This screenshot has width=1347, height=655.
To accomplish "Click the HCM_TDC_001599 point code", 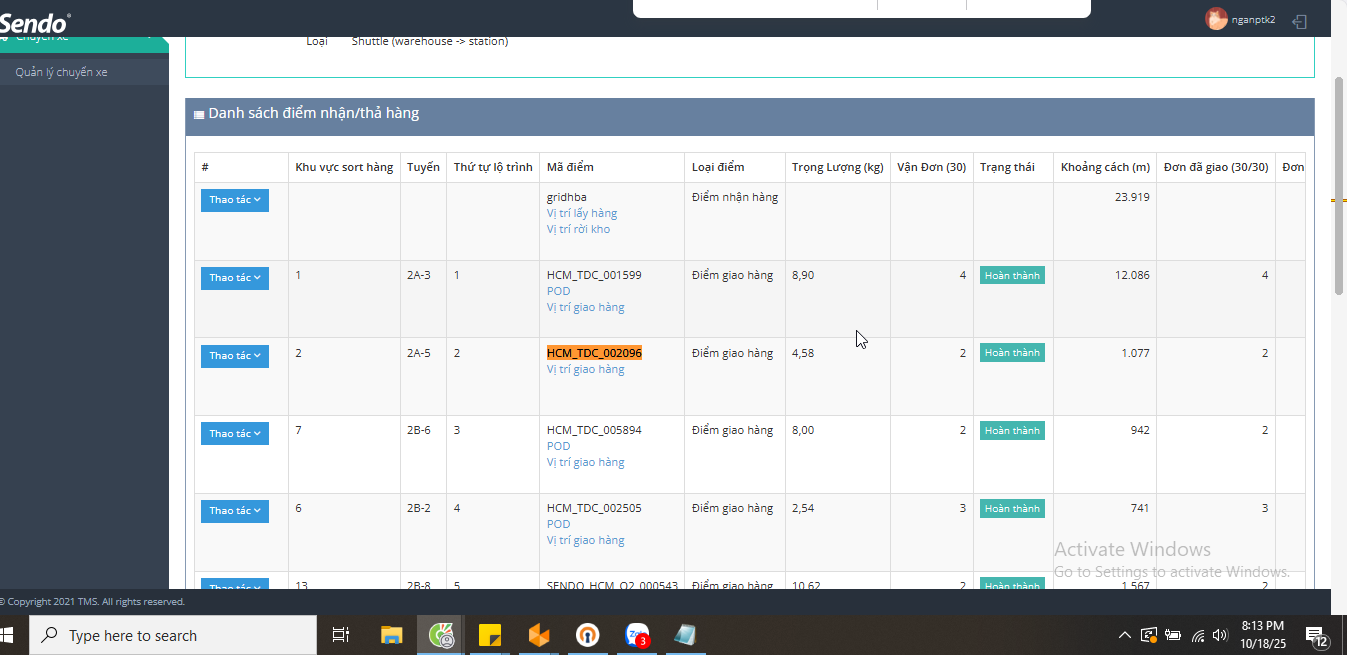I will 594,275.
